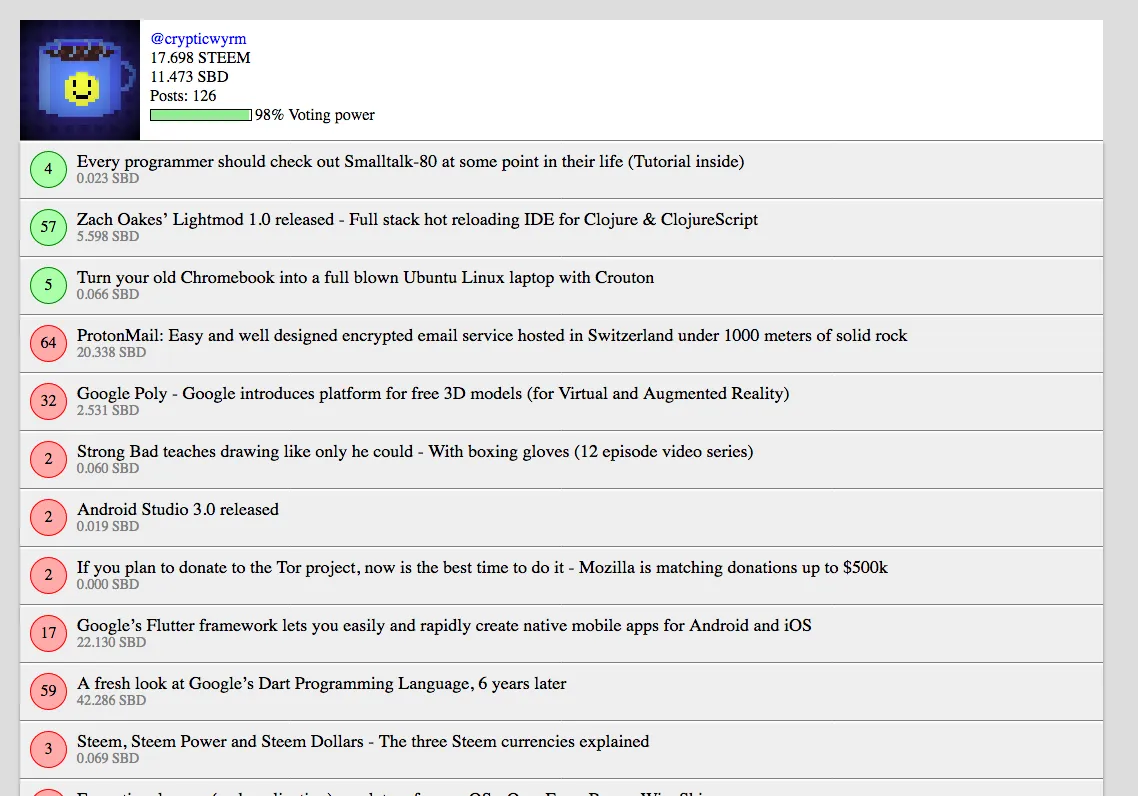The image size is (1138, 796).
Task: Click the red vote circle showing 59
Action: [49, 692]
